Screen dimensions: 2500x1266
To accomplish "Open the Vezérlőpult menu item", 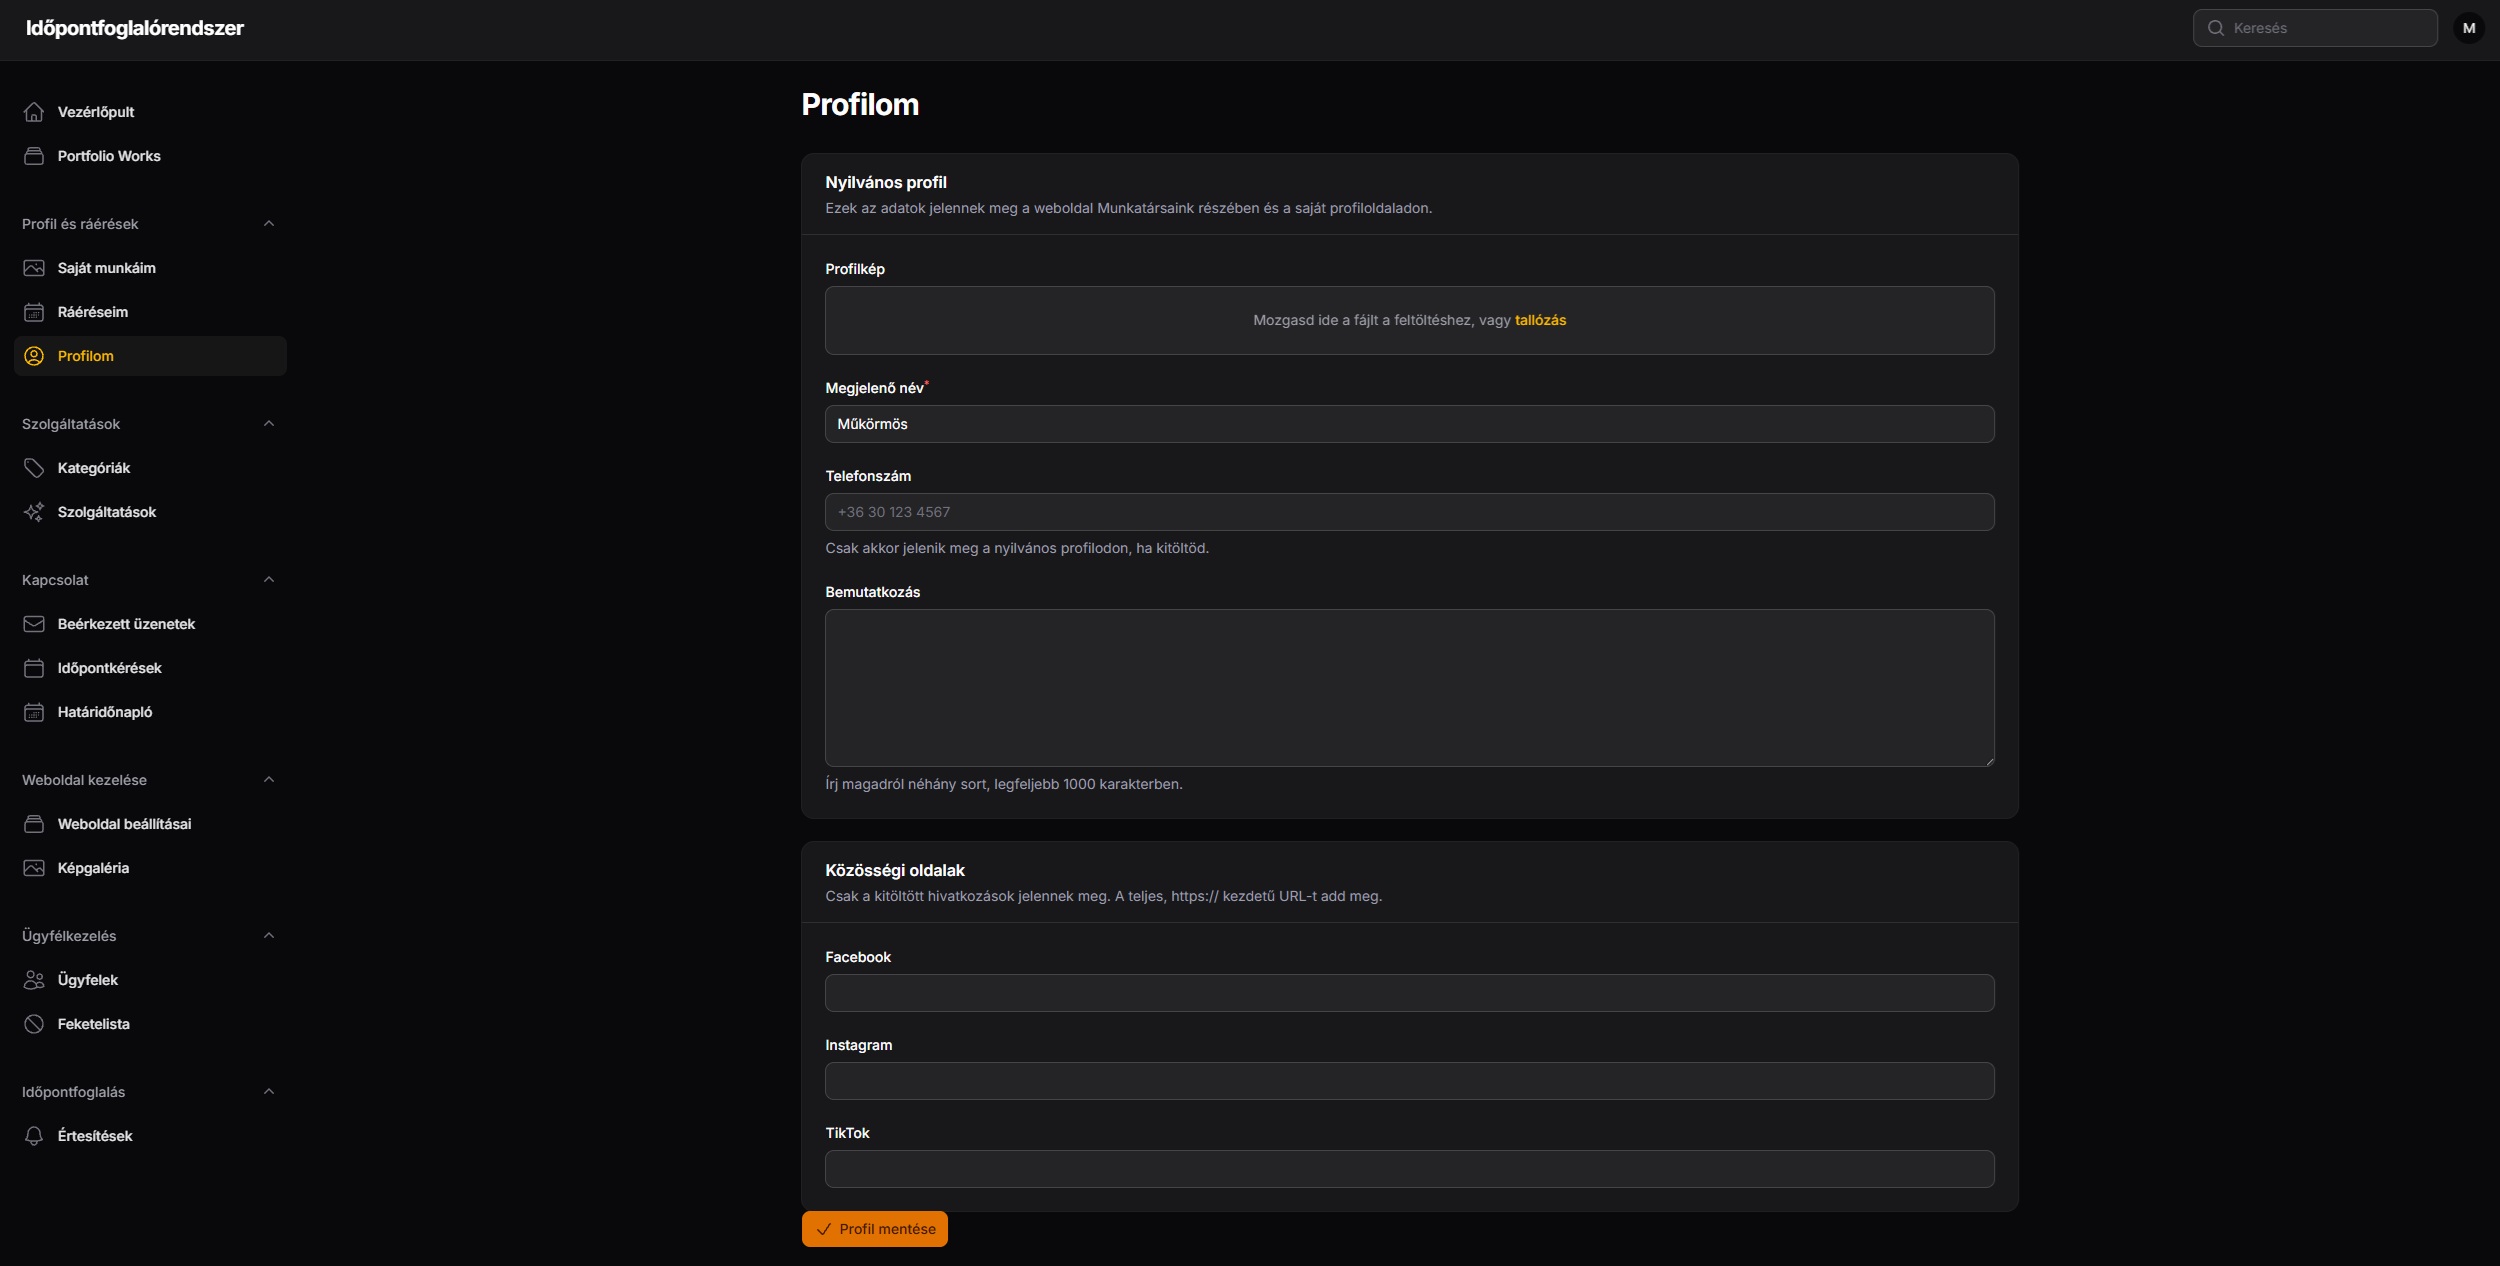I will tap(150, 112).
